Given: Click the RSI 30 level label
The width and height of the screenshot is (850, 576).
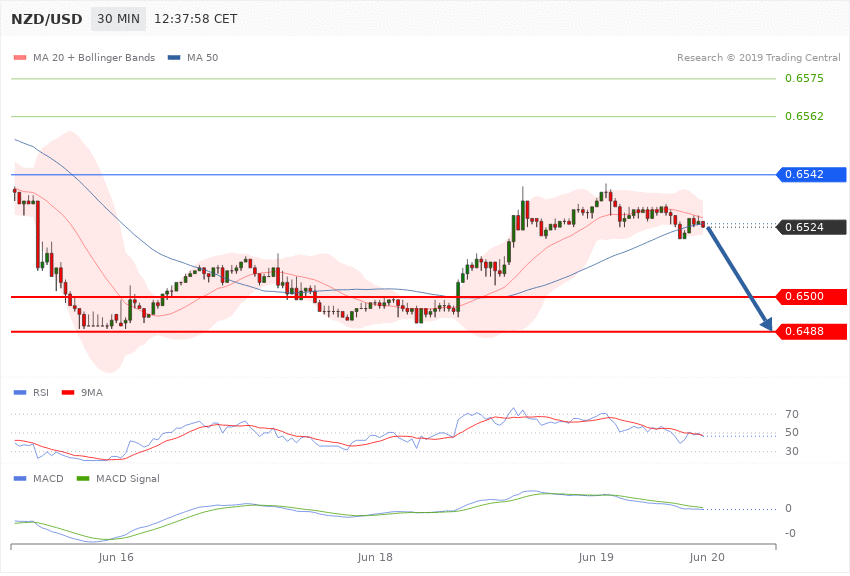Looking at the screenshot, I should (x=791, y=451).
